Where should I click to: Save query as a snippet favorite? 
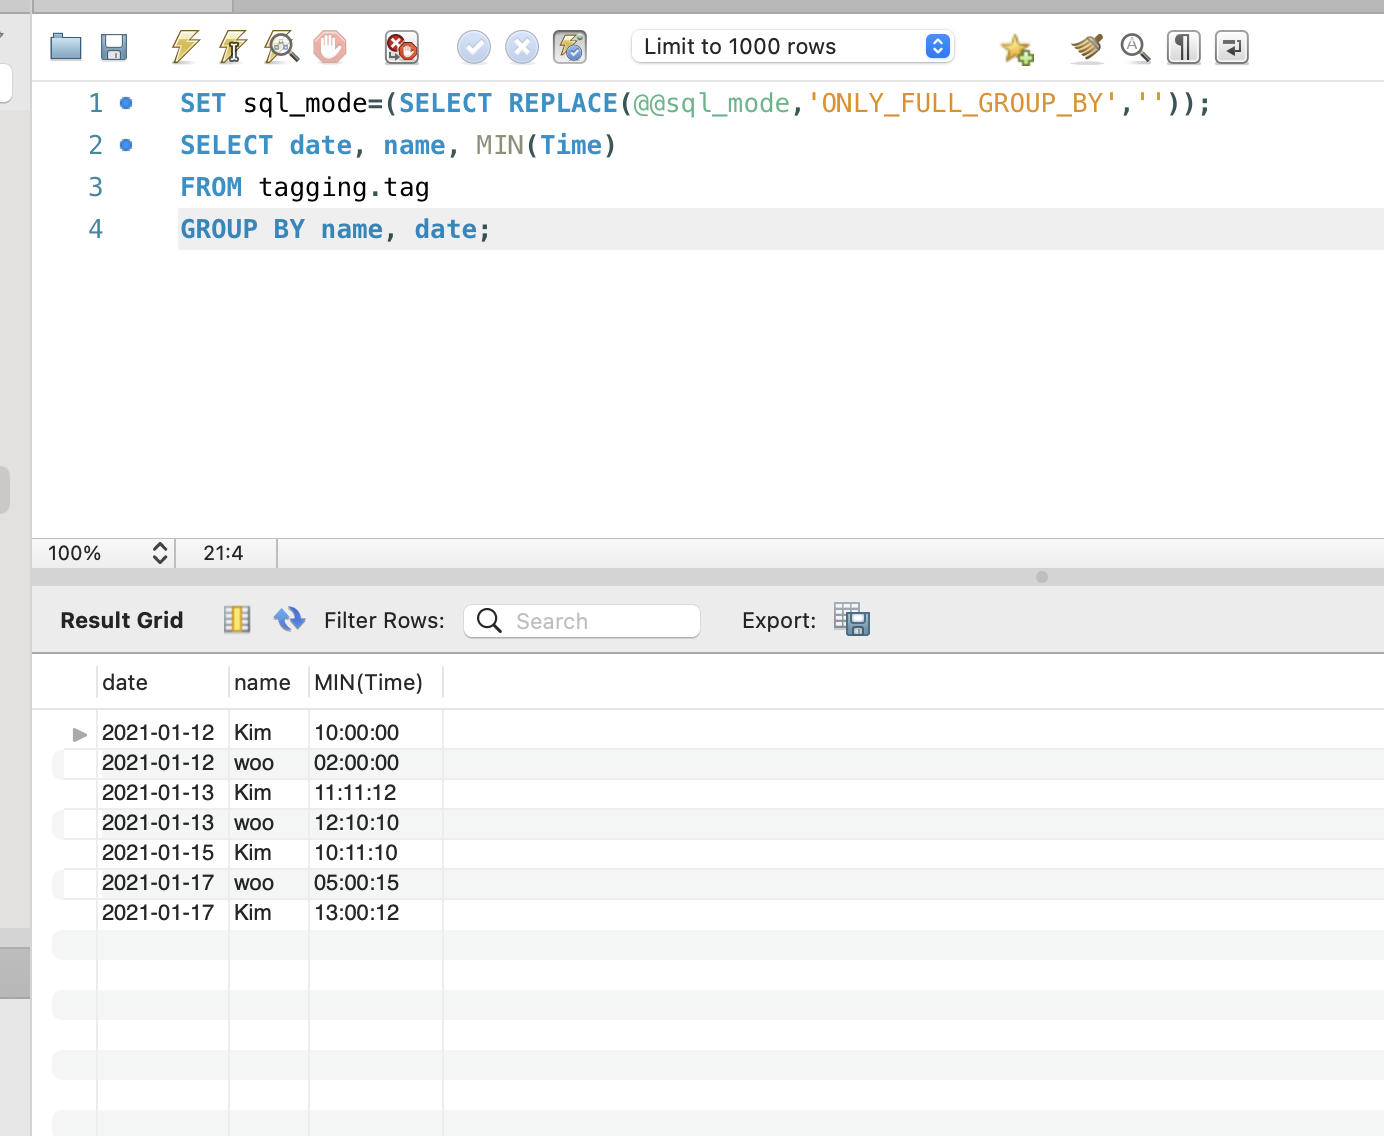pos(1017,47)
